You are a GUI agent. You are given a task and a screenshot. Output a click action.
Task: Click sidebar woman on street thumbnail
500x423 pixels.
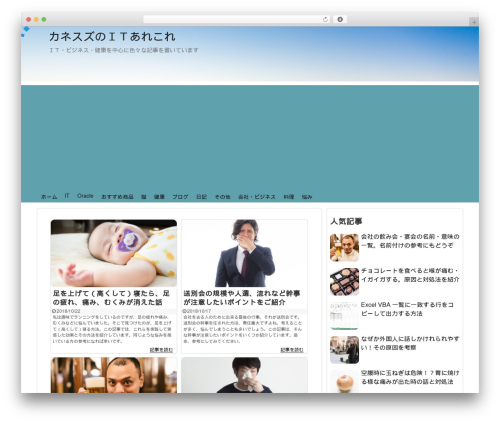[344, 350]
